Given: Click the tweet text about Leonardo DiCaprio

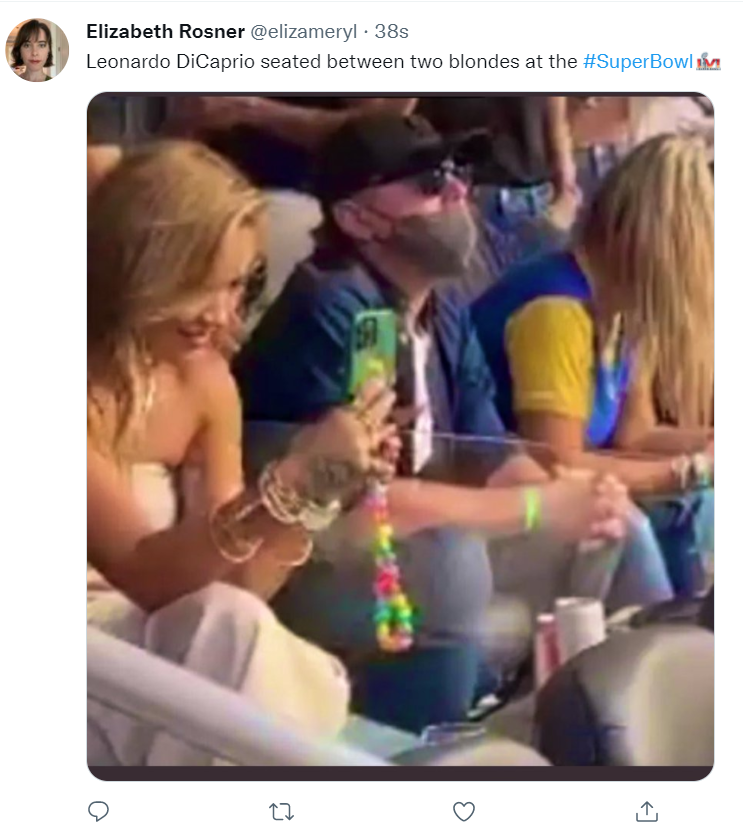Looking at the screenshot, I should [x=331, y=62].
